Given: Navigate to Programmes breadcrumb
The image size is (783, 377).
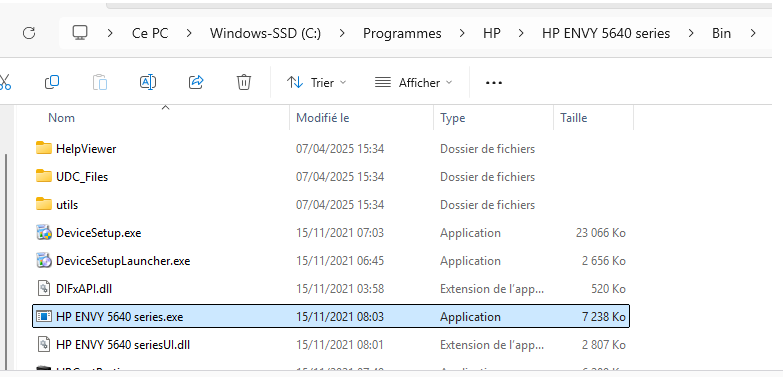Looking at the screenshot, I should 402,33.
